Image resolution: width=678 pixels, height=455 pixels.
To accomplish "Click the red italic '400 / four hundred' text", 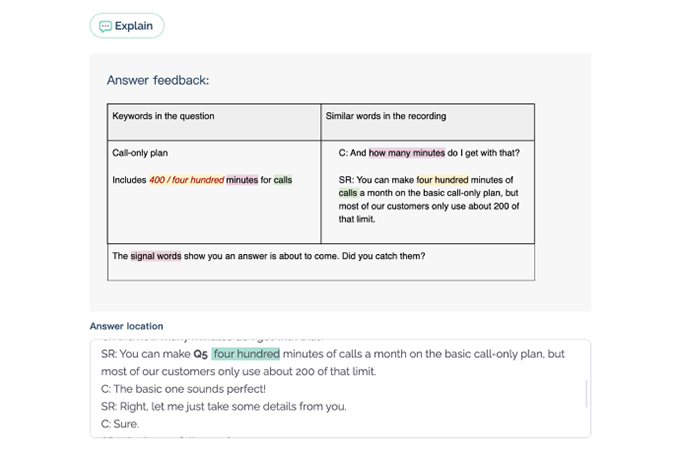I will pyautogui.click(x=186, y=180).
